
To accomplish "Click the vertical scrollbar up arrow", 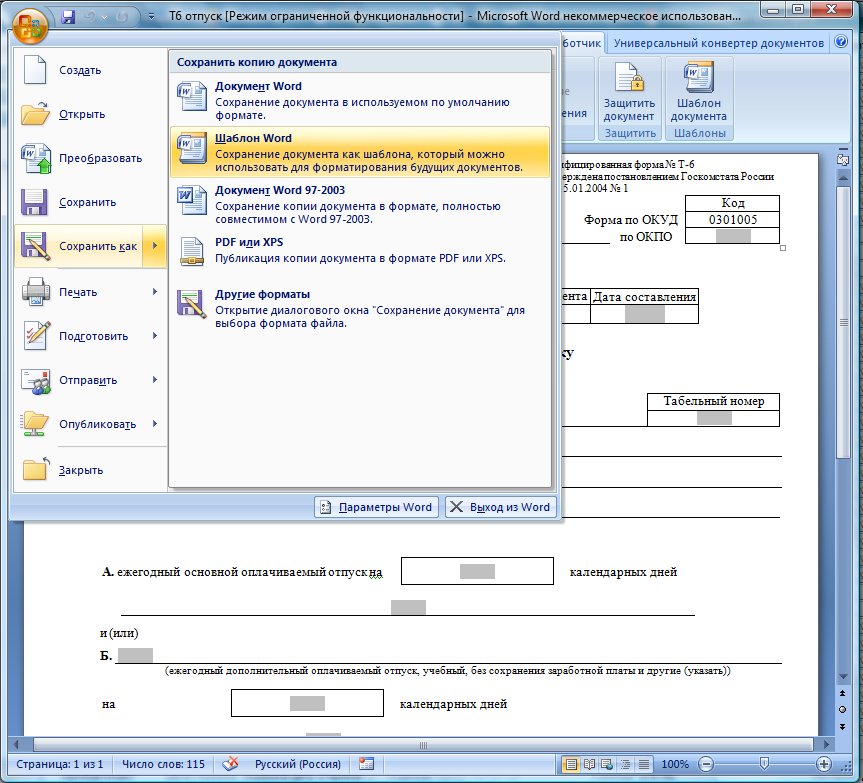I will pyautogui.click(x=843, y=178).
